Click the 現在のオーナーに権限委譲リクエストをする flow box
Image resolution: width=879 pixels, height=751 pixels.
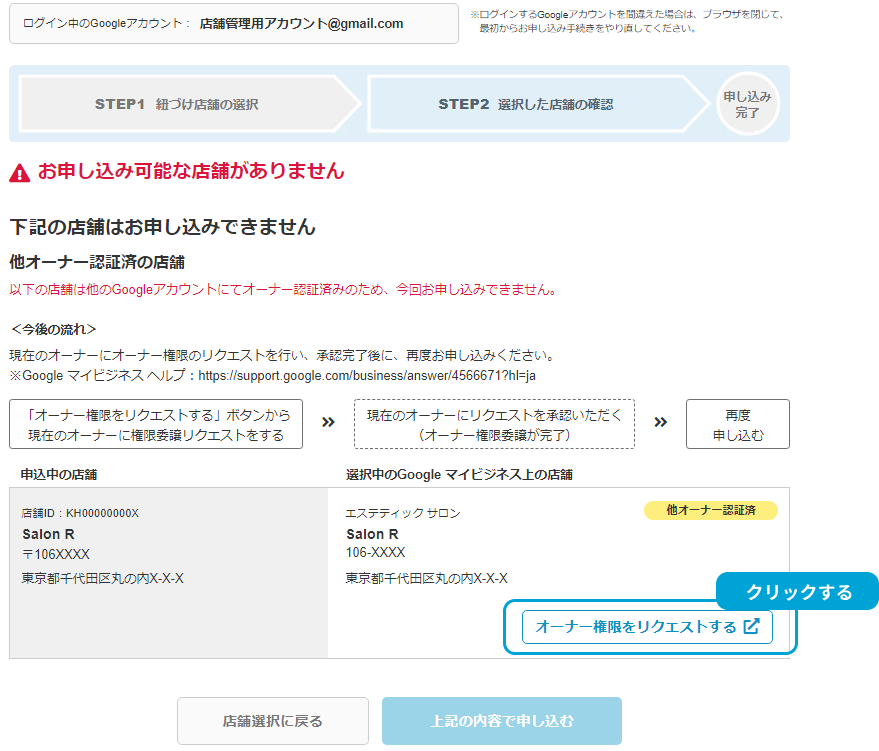point(156,424)
